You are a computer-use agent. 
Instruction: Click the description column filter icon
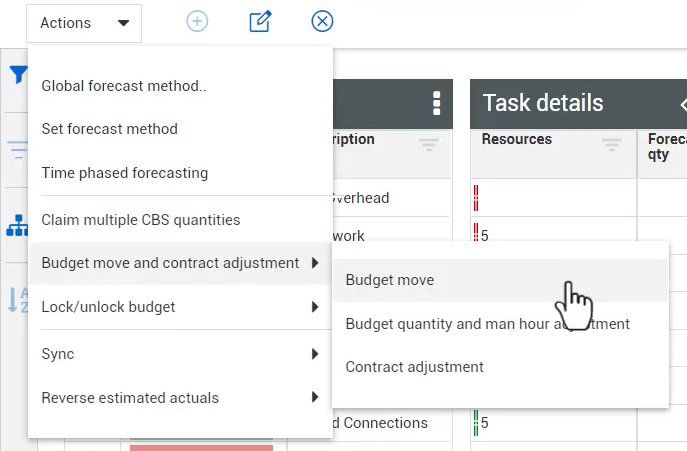pos(429,145)
